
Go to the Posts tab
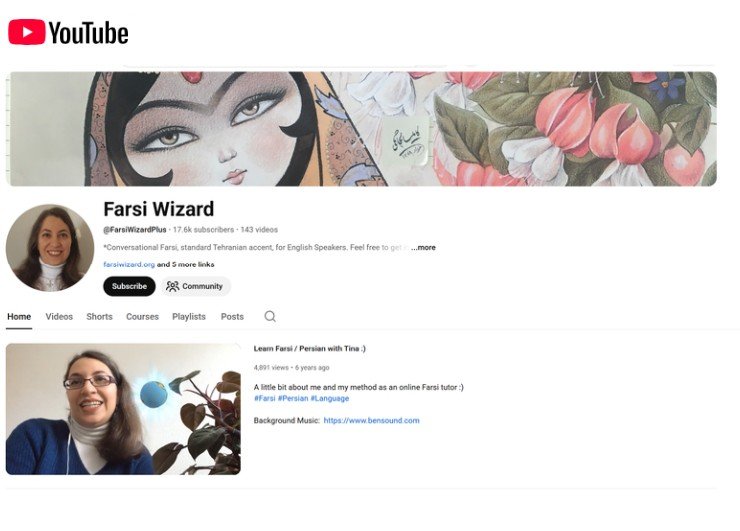pyautogui.click(x=232, y=317)
